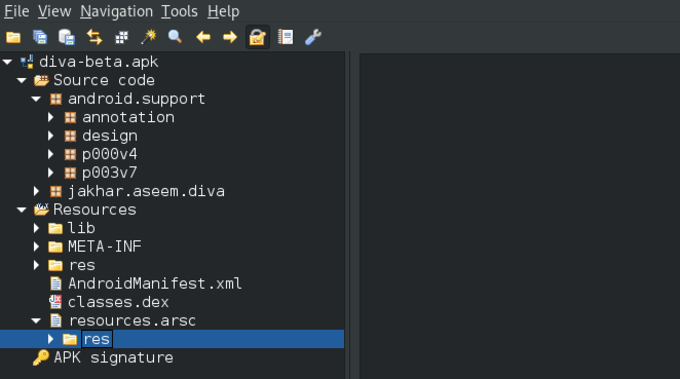The height and width of the screenshot is (379, 680).
Task: Click the android.support package icon
Action: tap(56, 99)
